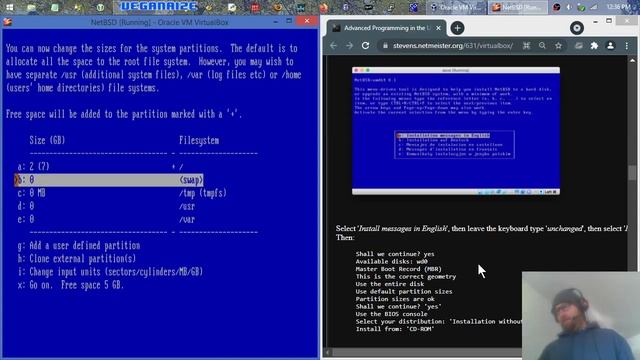Click the red round tray icon

557,7
